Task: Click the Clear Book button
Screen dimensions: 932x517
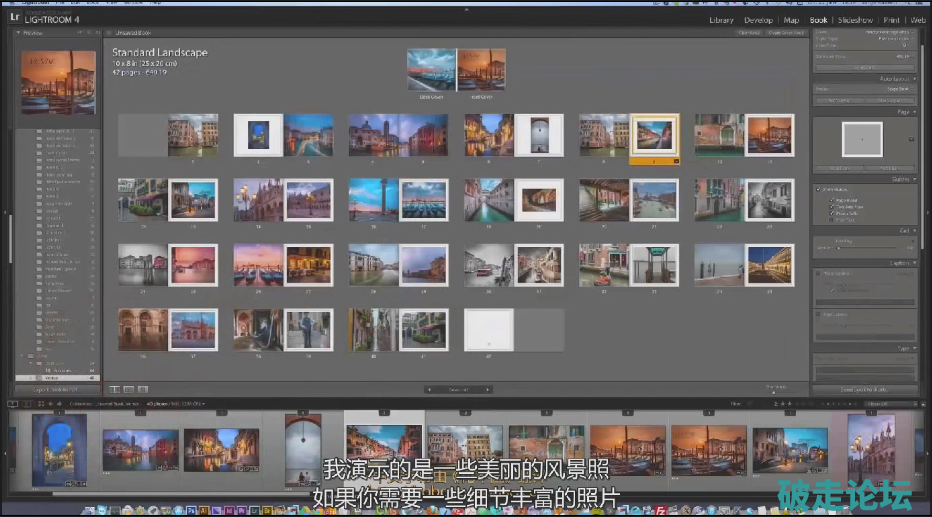Action: 749,33
